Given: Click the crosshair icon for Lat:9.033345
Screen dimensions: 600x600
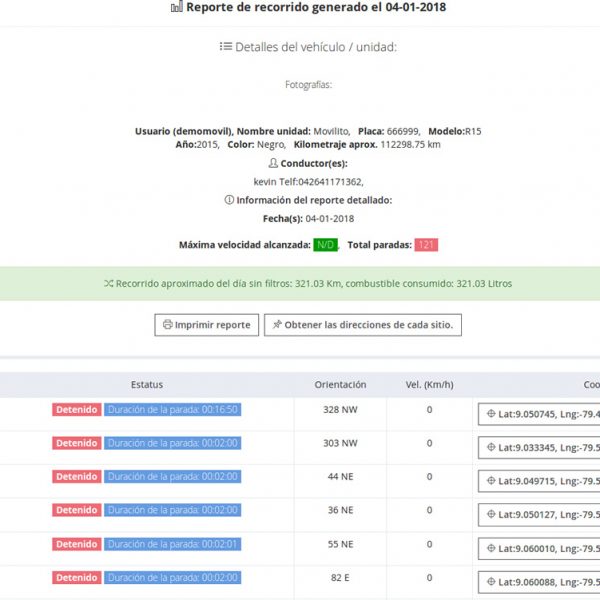Looking at the screenshot, I should click(x=491, y=448).
